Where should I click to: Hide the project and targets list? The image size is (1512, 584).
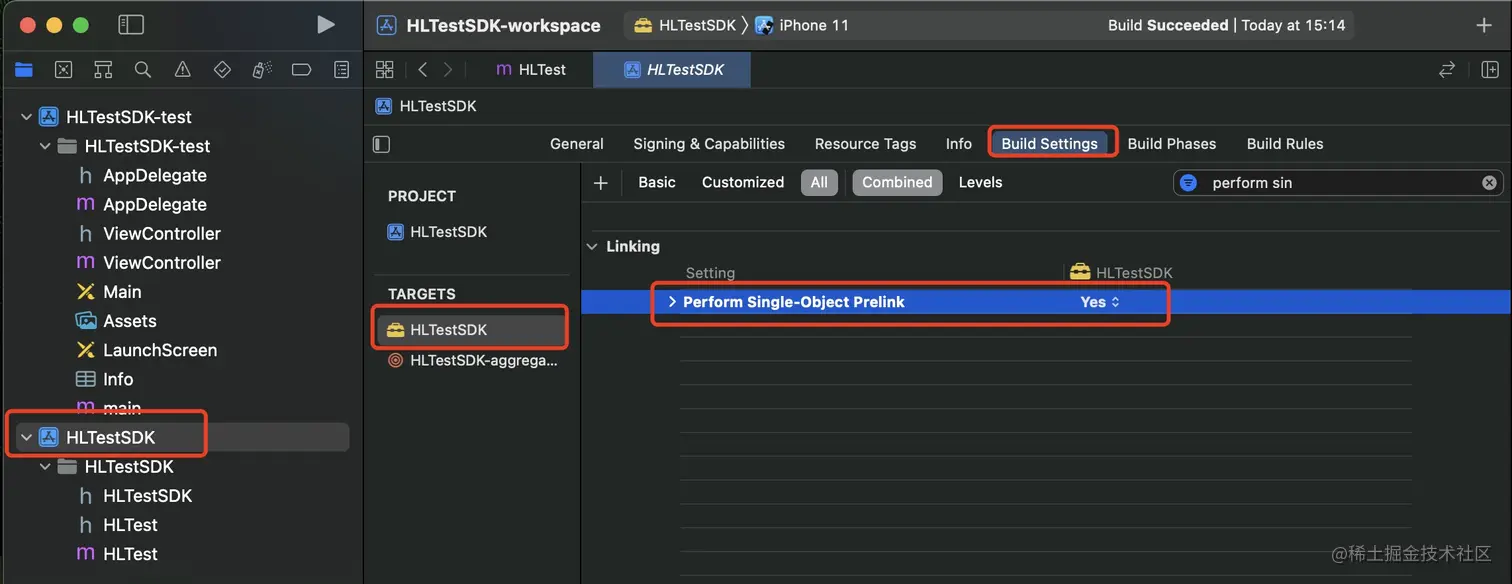[x=381, y=144]
